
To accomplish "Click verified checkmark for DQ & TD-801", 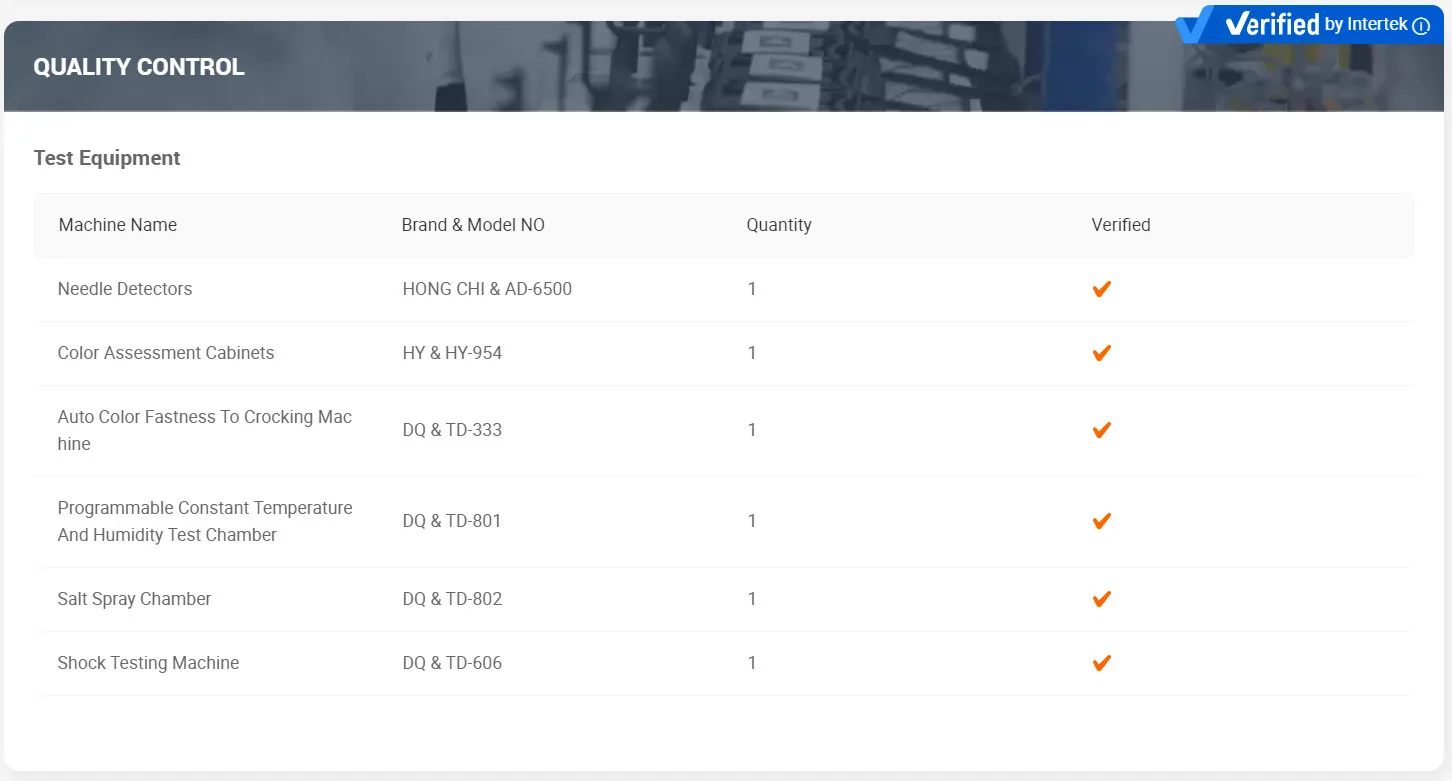I will point(1102,521).
